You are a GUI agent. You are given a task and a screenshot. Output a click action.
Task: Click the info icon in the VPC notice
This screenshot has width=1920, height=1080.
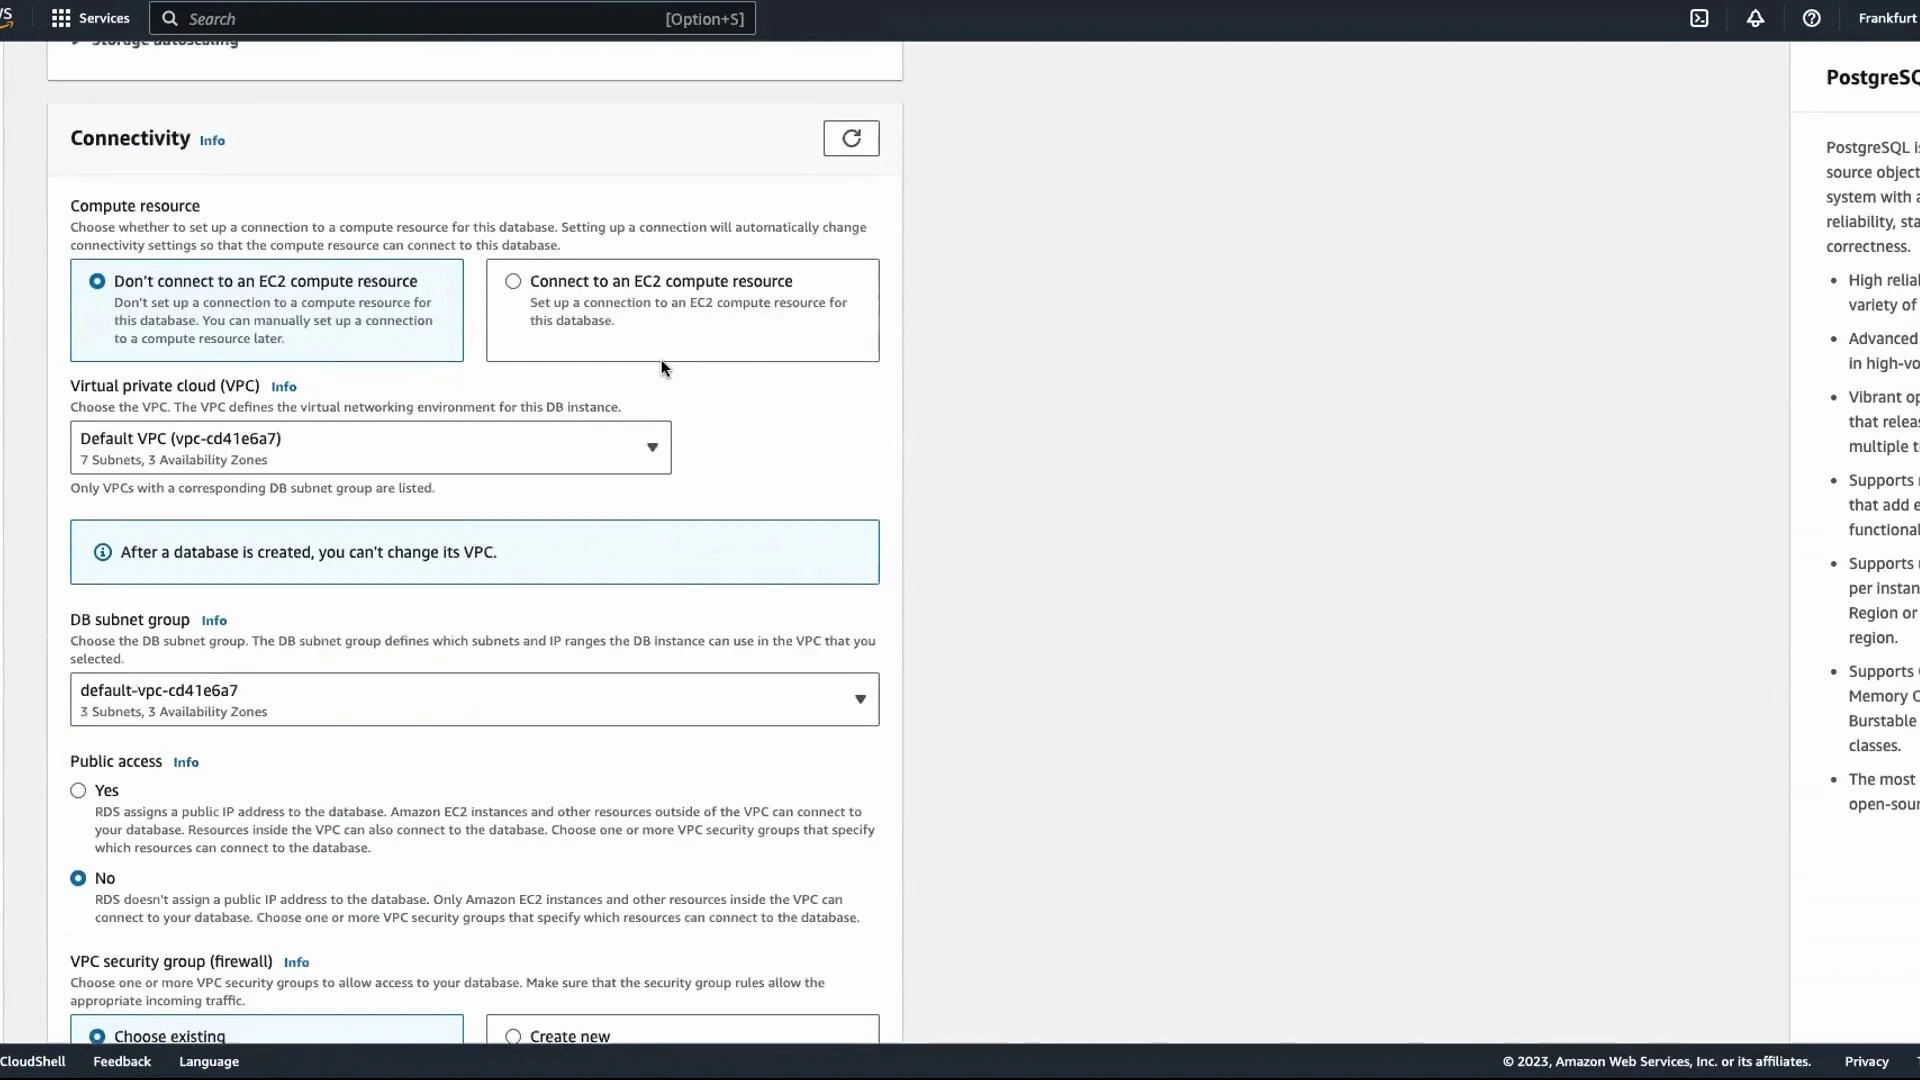101,552
